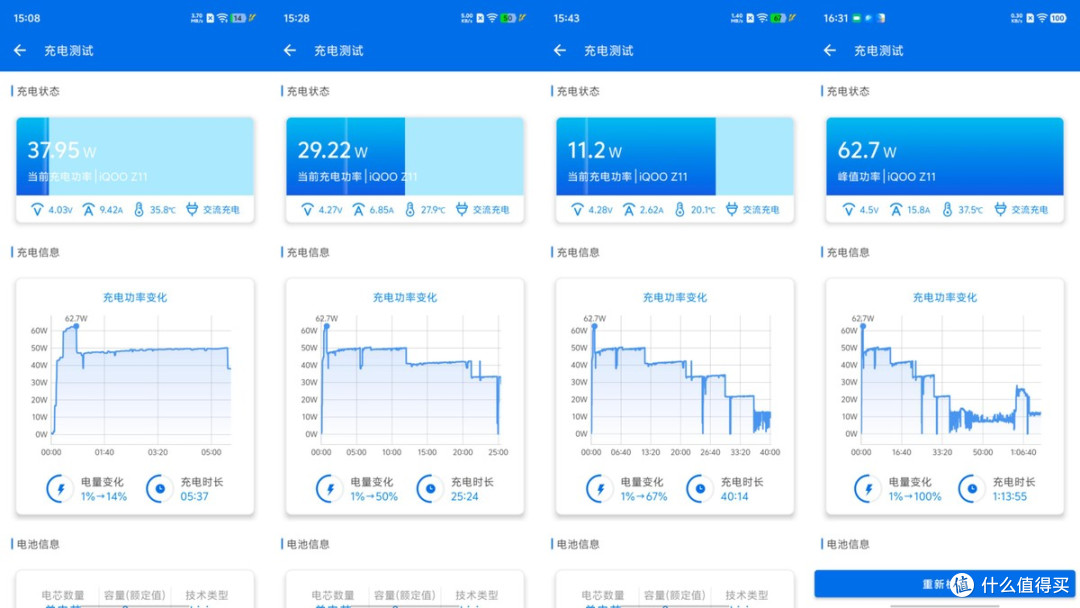The height and width of the screenshot is (608, 1080).
Task: Tap clock icon next to 05:37 duration
Action: 160,489
